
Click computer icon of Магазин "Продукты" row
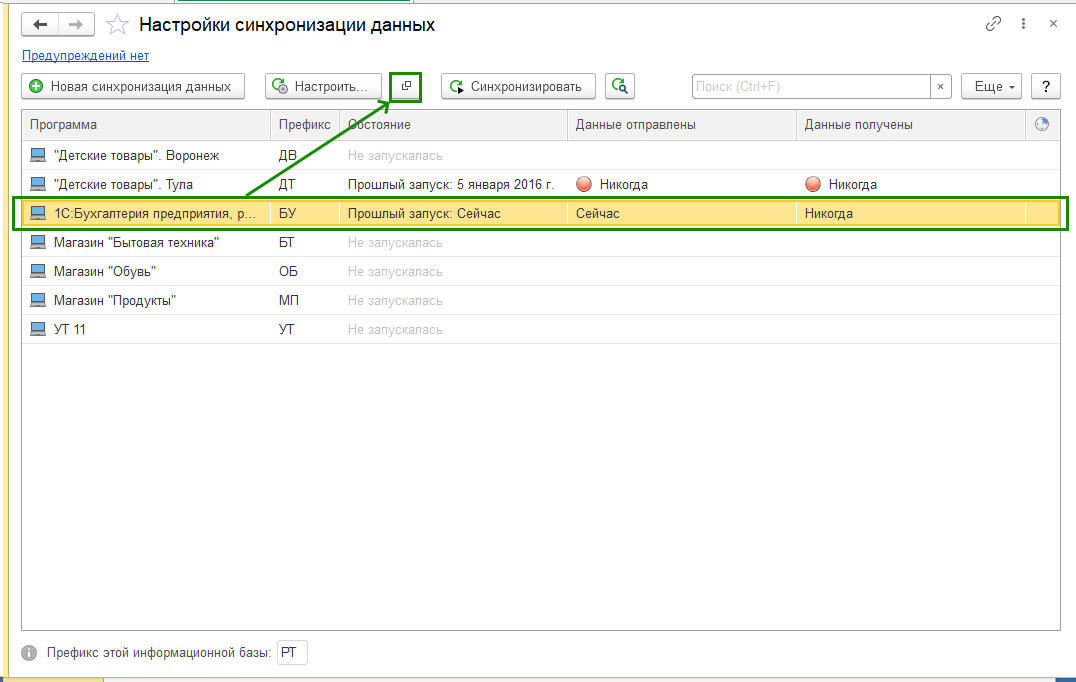(x=38, y=301)
